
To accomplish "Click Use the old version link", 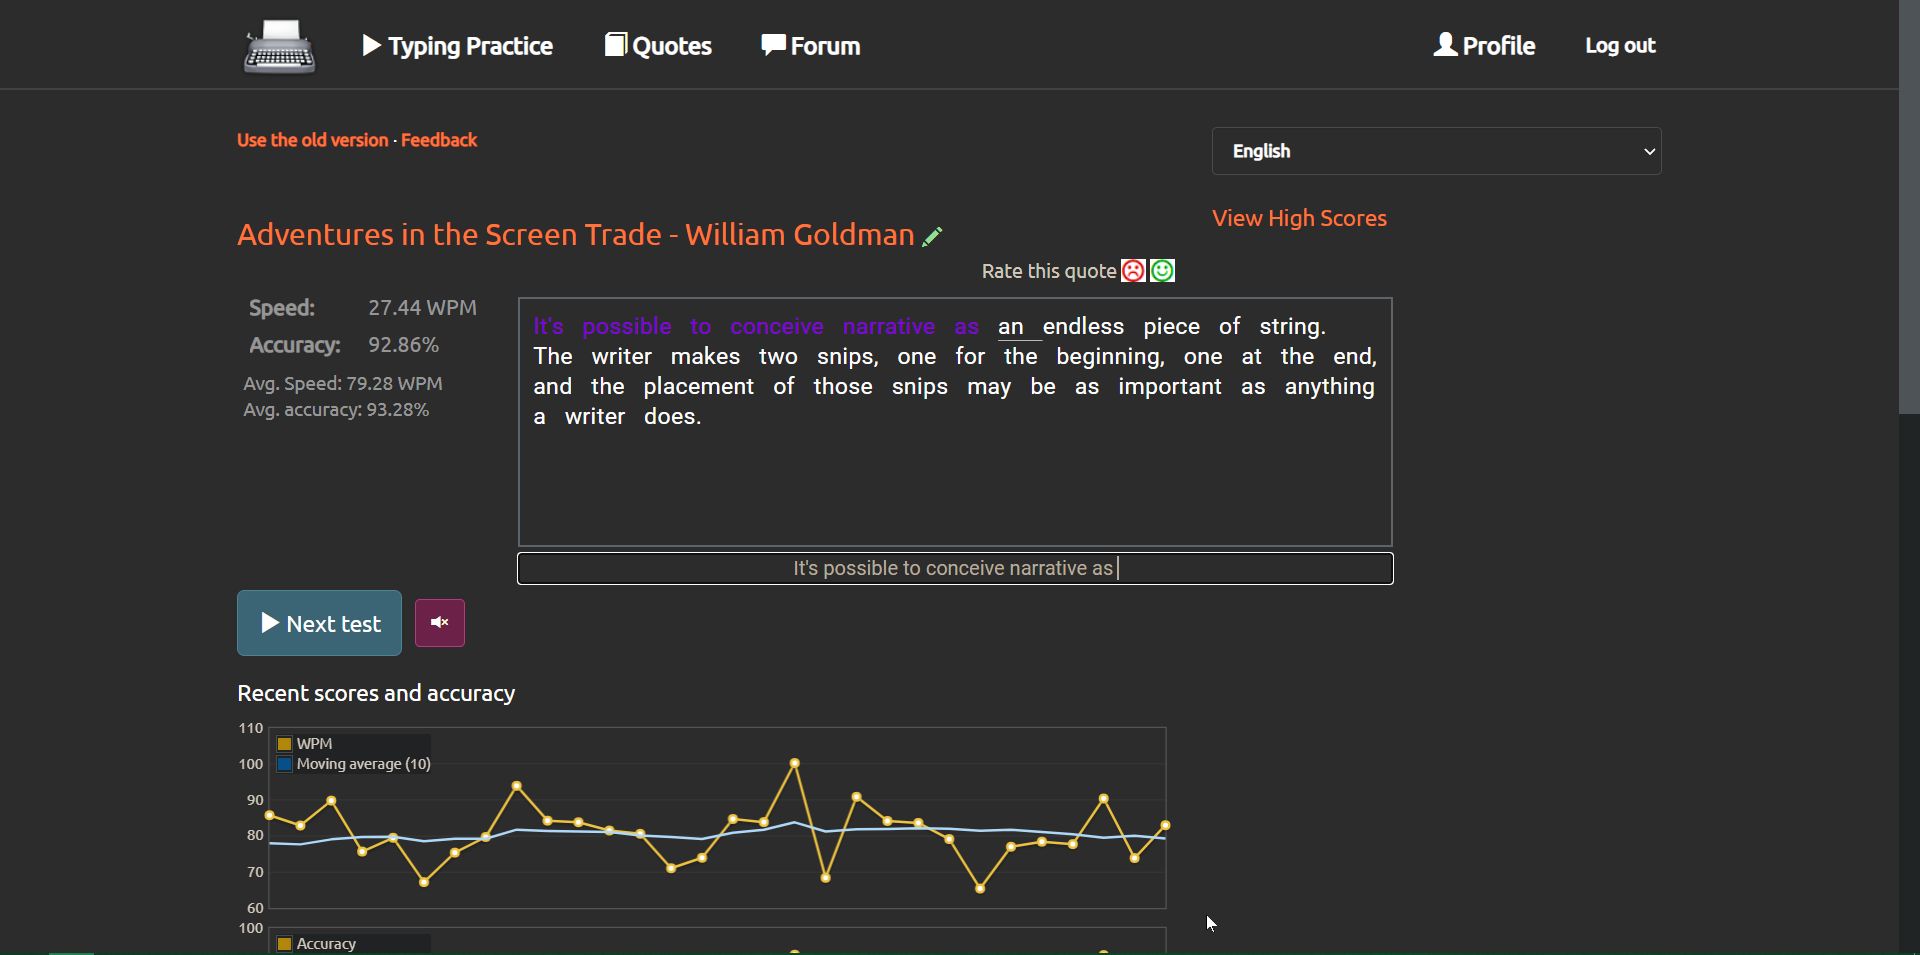I will pyautogui.click(x=312, y=140).
